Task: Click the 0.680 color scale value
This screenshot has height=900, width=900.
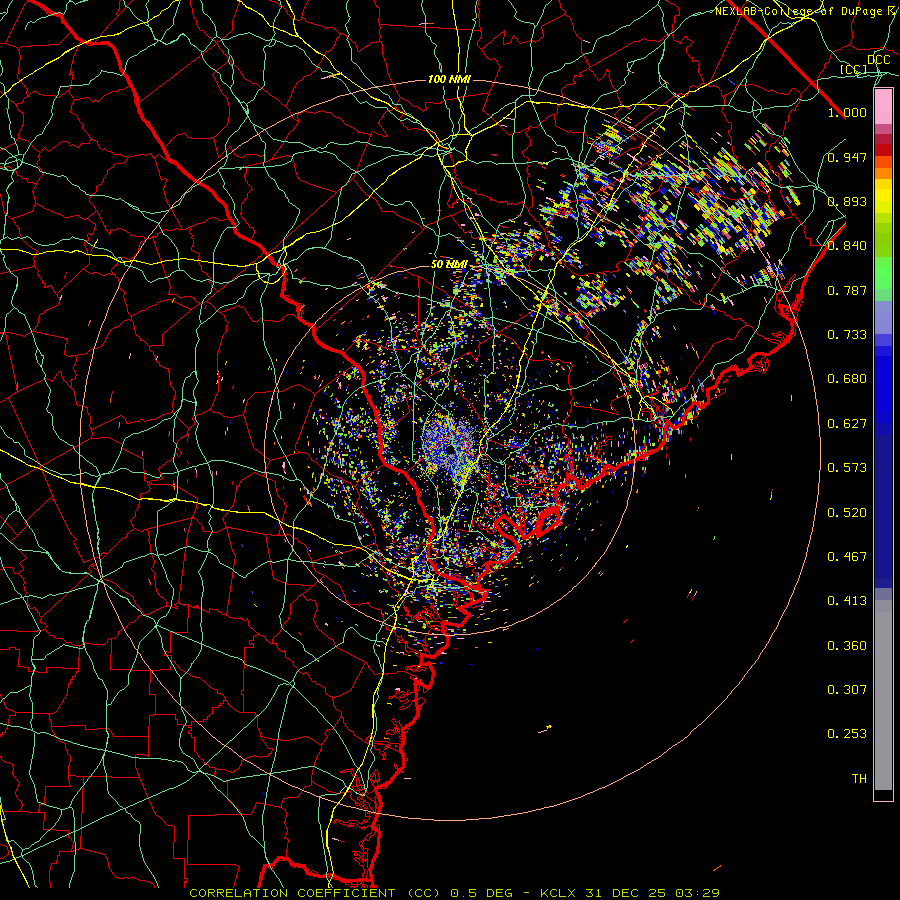Action: [847, 379]
